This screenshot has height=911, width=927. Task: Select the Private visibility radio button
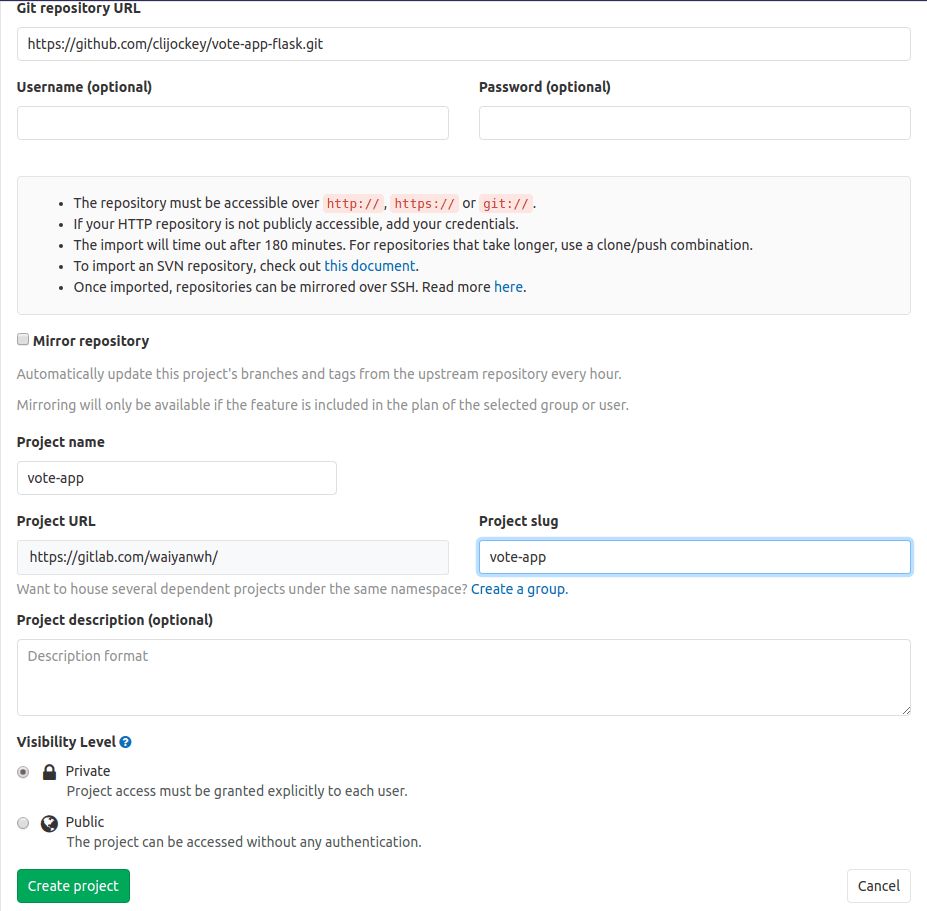(22, 771)
